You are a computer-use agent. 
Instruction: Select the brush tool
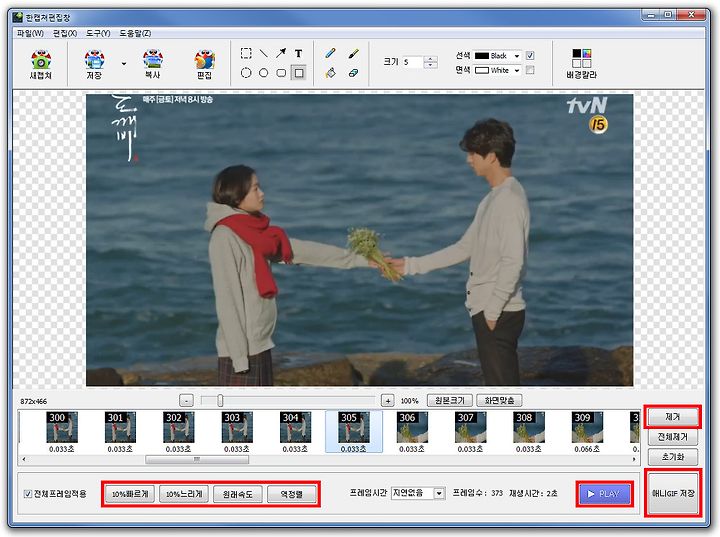(x=353, y=53)
